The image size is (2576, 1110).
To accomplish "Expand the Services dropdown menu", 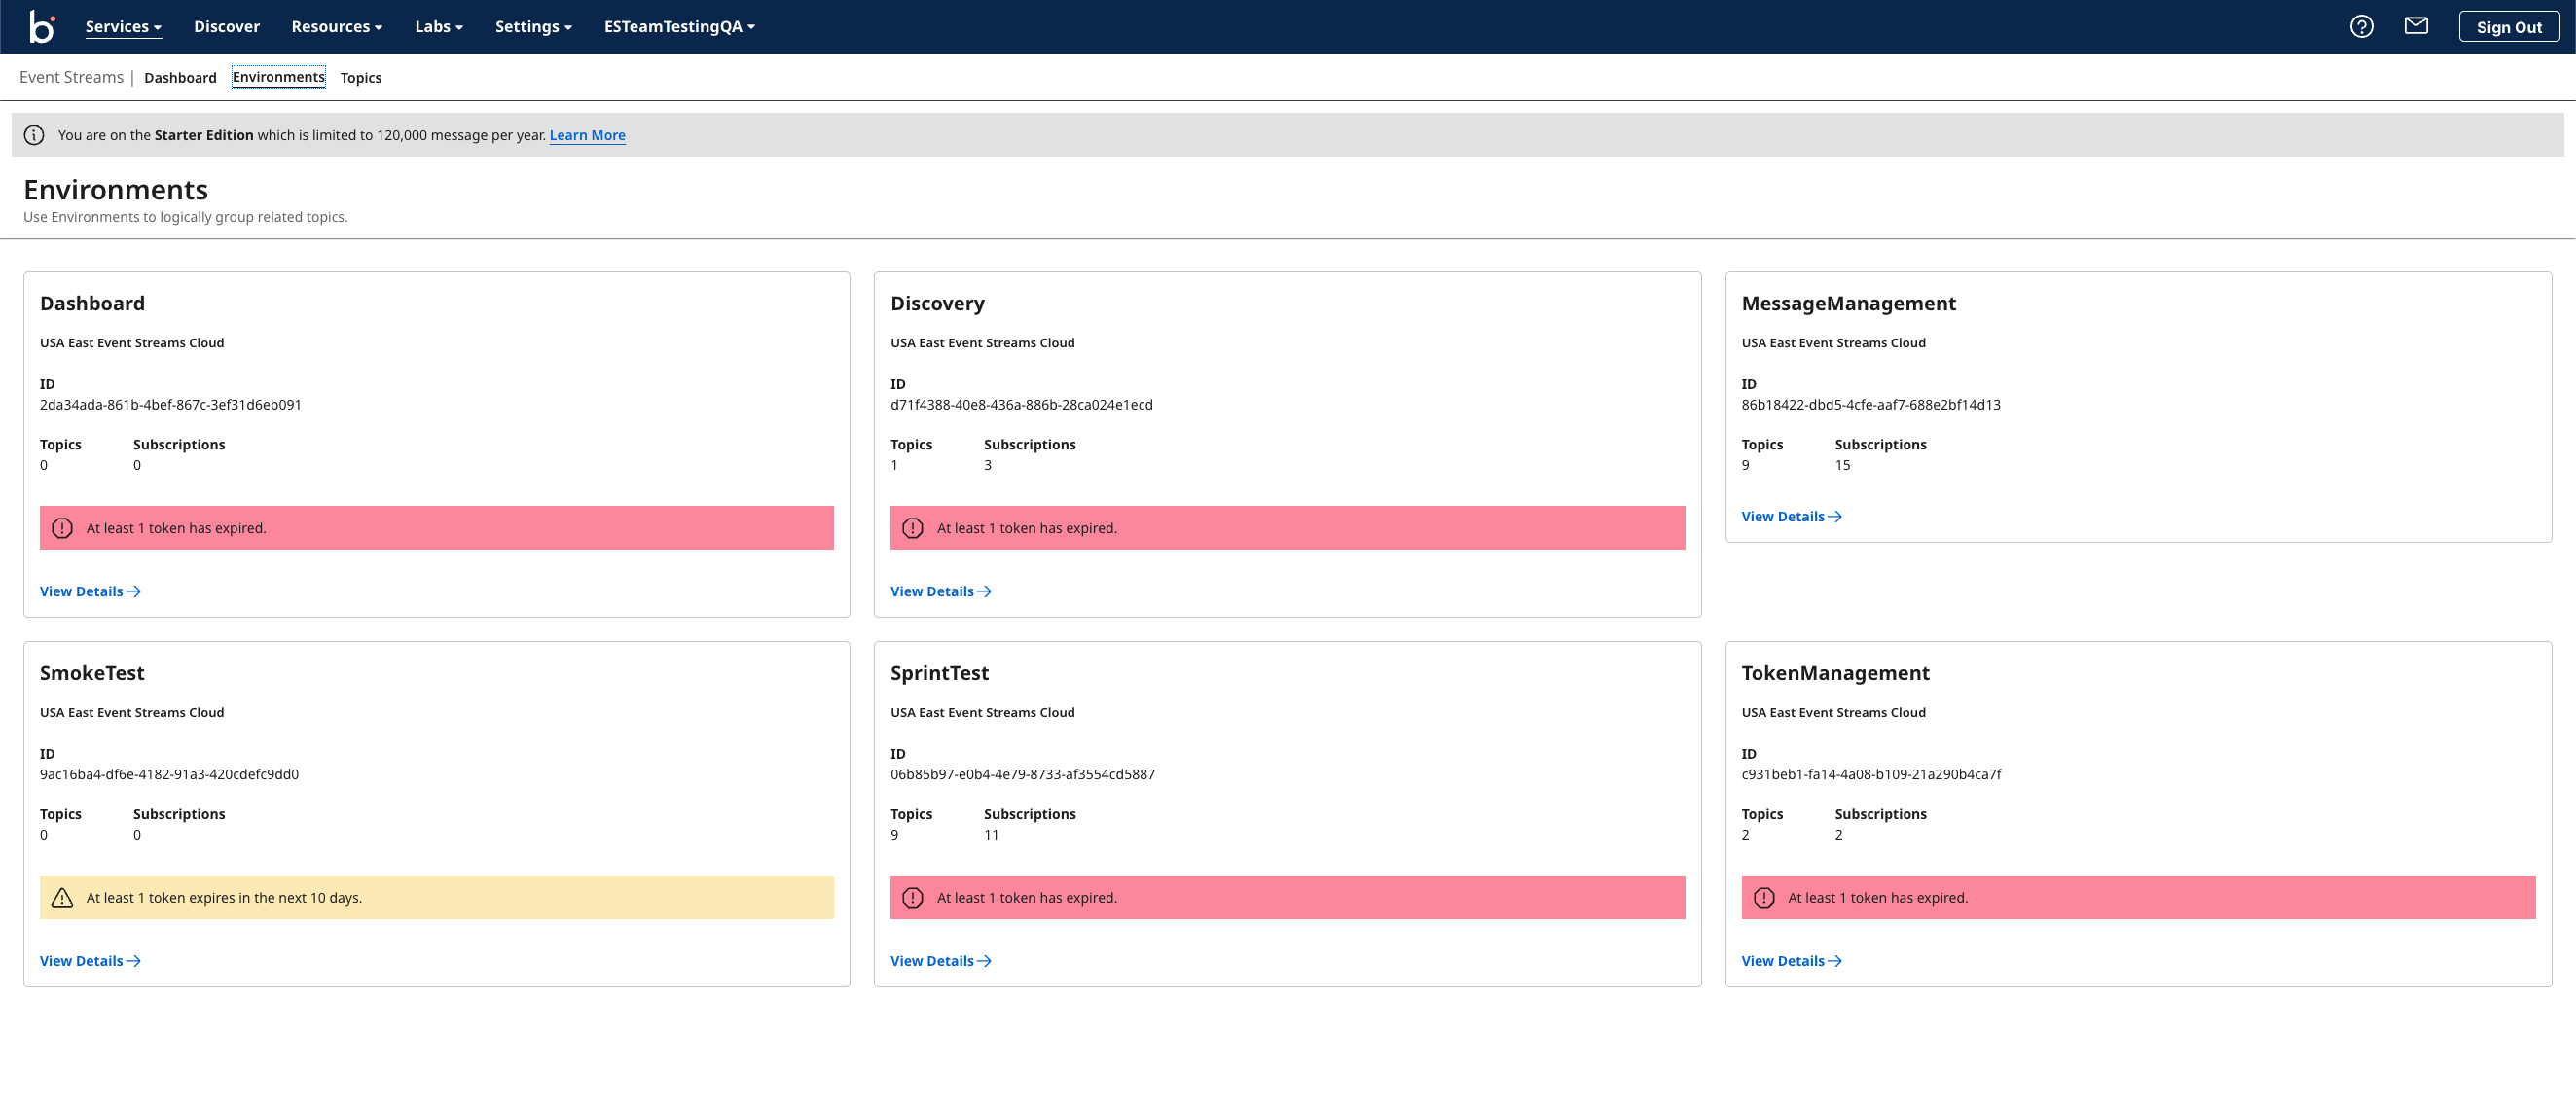I will pos(123,27).
